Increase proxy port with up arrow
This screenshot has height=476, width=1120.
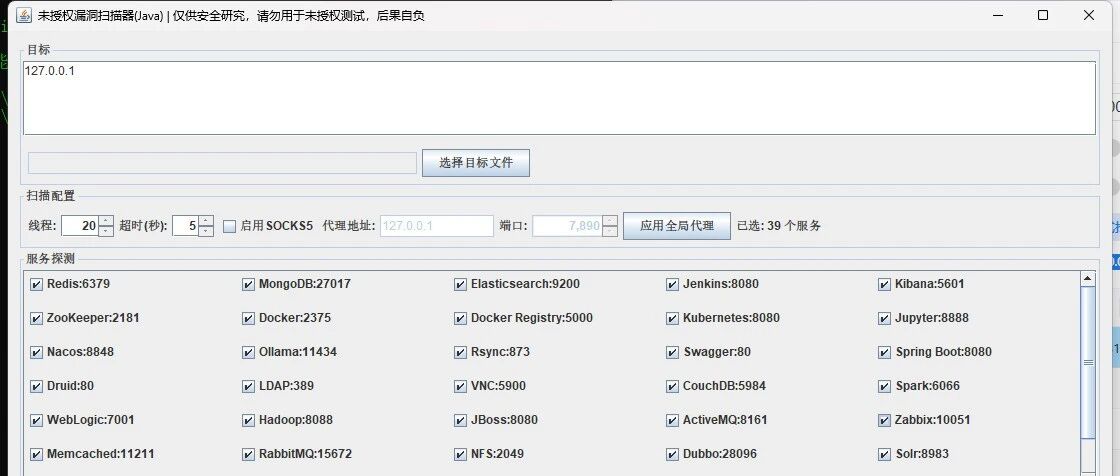pyautogui.click(x=610, y=221)
